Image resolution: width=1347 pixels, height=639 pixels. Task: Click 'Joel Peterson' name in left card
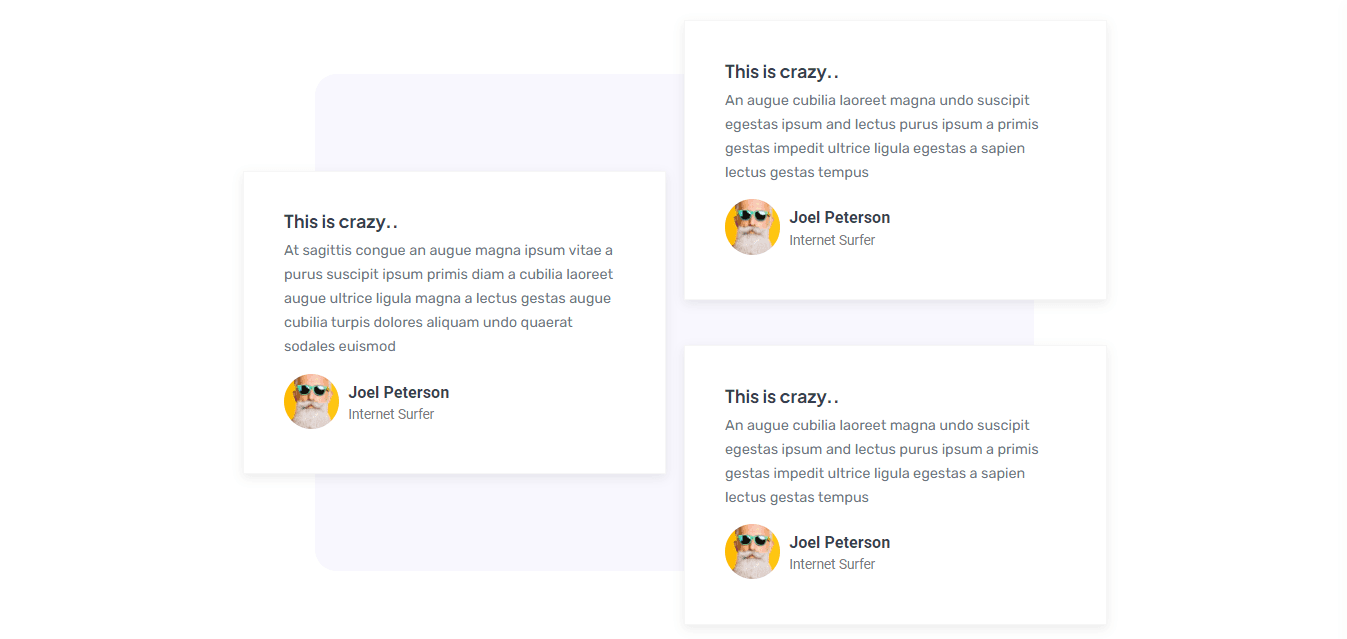pos(399,392)
